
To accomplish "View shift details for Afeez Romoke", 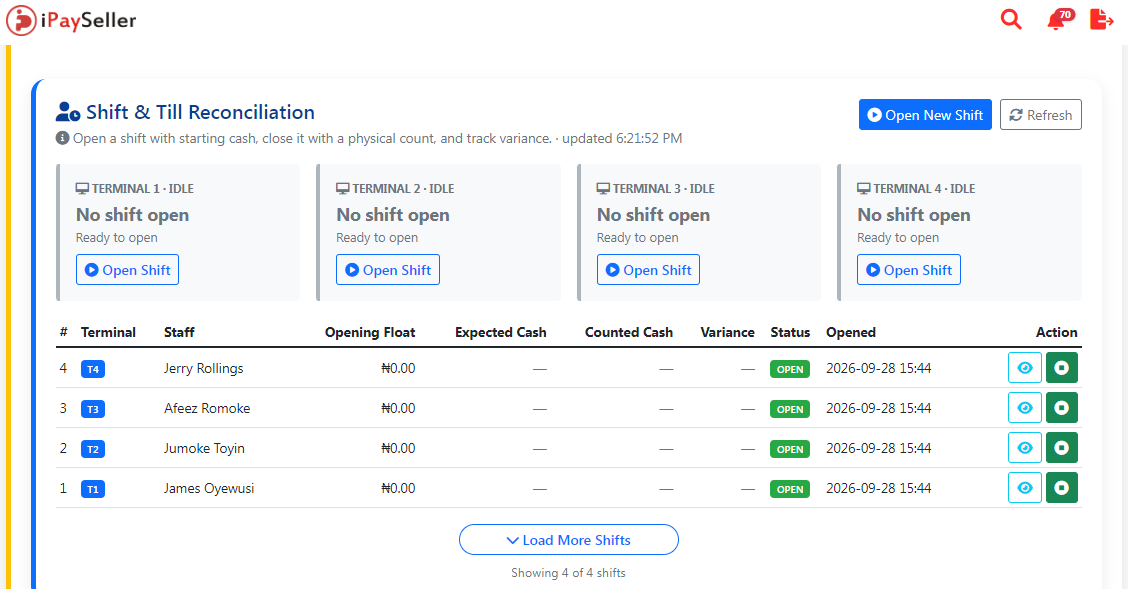I will tap(1024, 408).
